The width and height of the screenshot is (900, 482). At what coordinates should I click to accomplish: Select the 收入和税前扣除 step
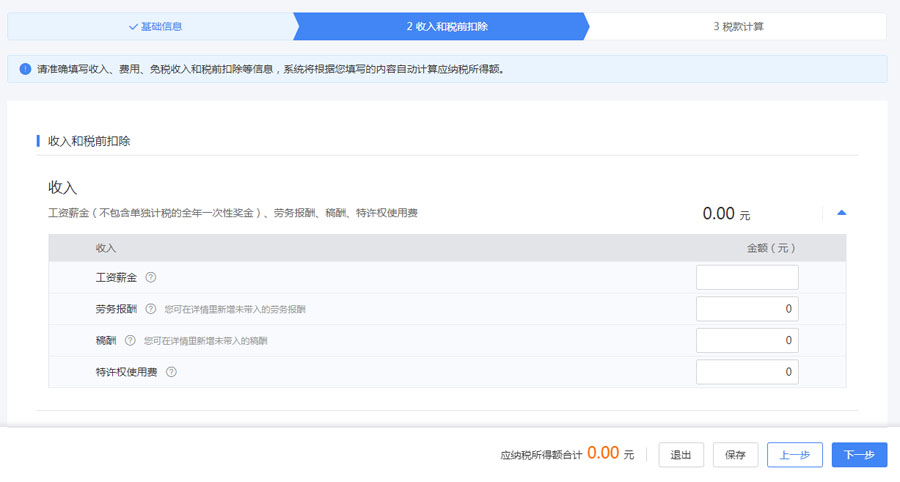point(447,27)
